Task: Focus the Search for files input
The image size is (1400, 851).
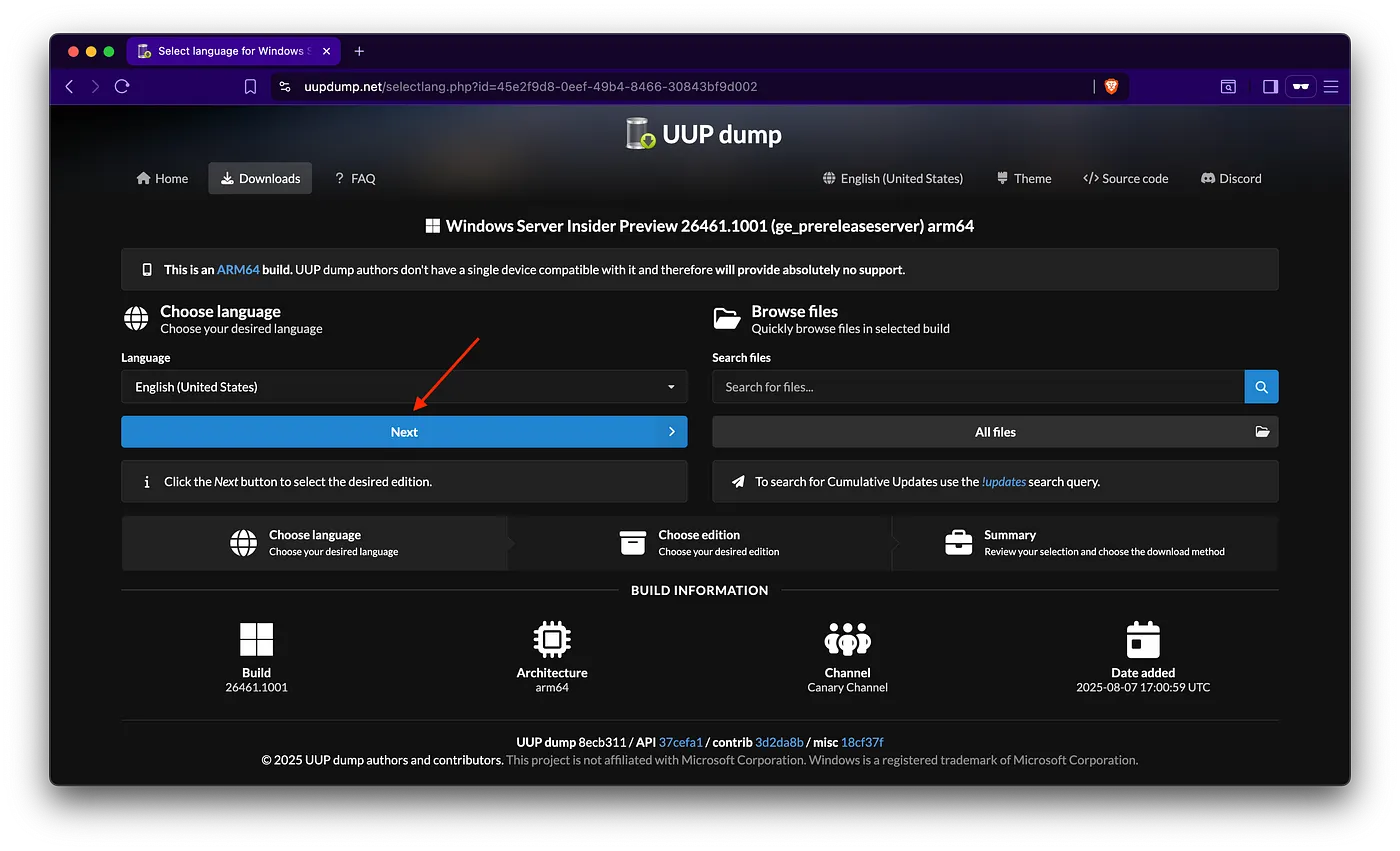Action: tap(977, 387)
